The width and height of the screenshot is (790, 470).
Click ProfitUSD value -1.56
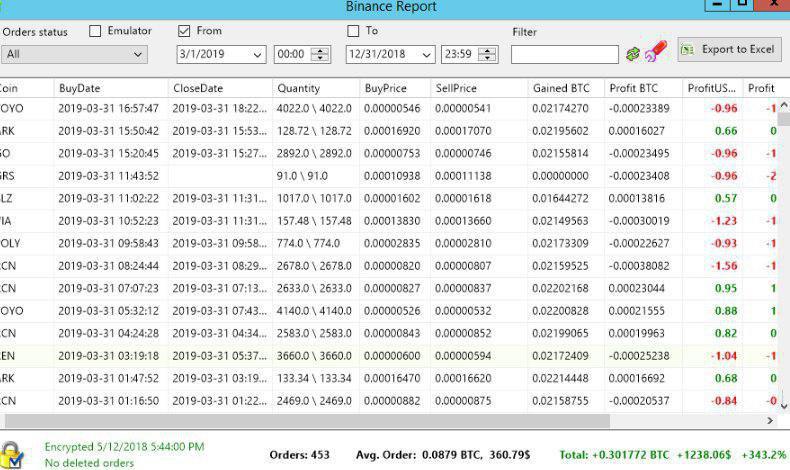click(724, 266)
